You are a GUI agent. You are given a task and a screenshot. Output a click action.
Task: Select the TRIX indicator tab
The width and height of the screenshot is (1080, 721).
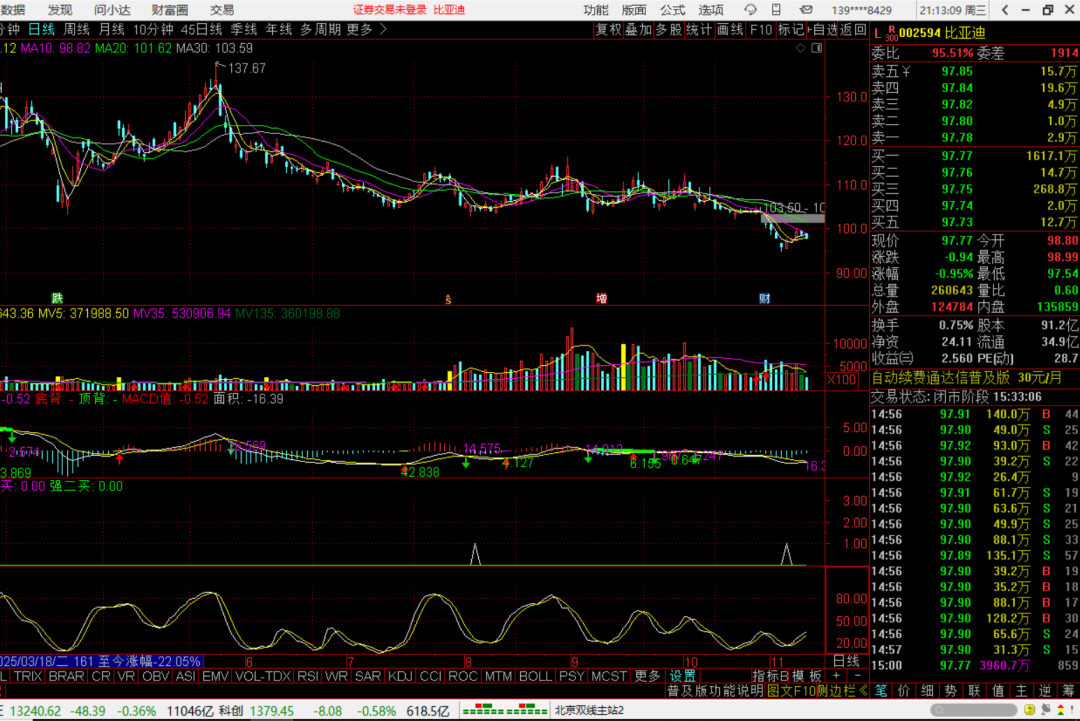point(28,676)
